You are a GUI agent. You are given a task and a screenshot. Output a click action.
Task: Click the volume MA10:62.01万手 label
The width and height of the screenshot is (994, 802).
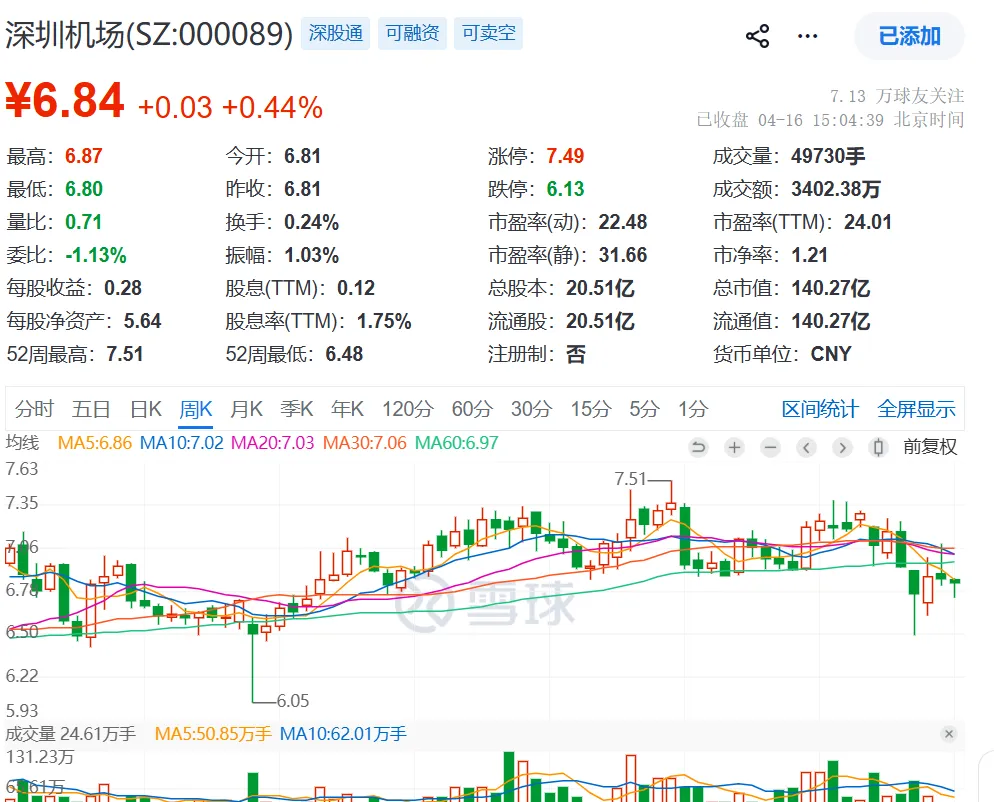click(x=343, y=734)
